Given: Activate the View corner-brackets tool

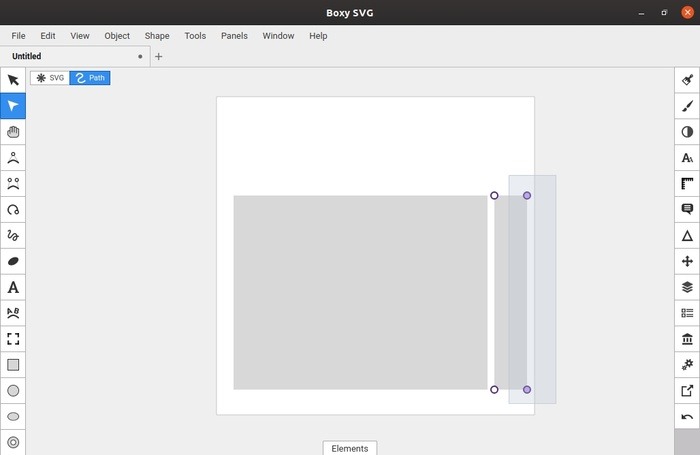Looking at the screenshot, I should point(13,339).
